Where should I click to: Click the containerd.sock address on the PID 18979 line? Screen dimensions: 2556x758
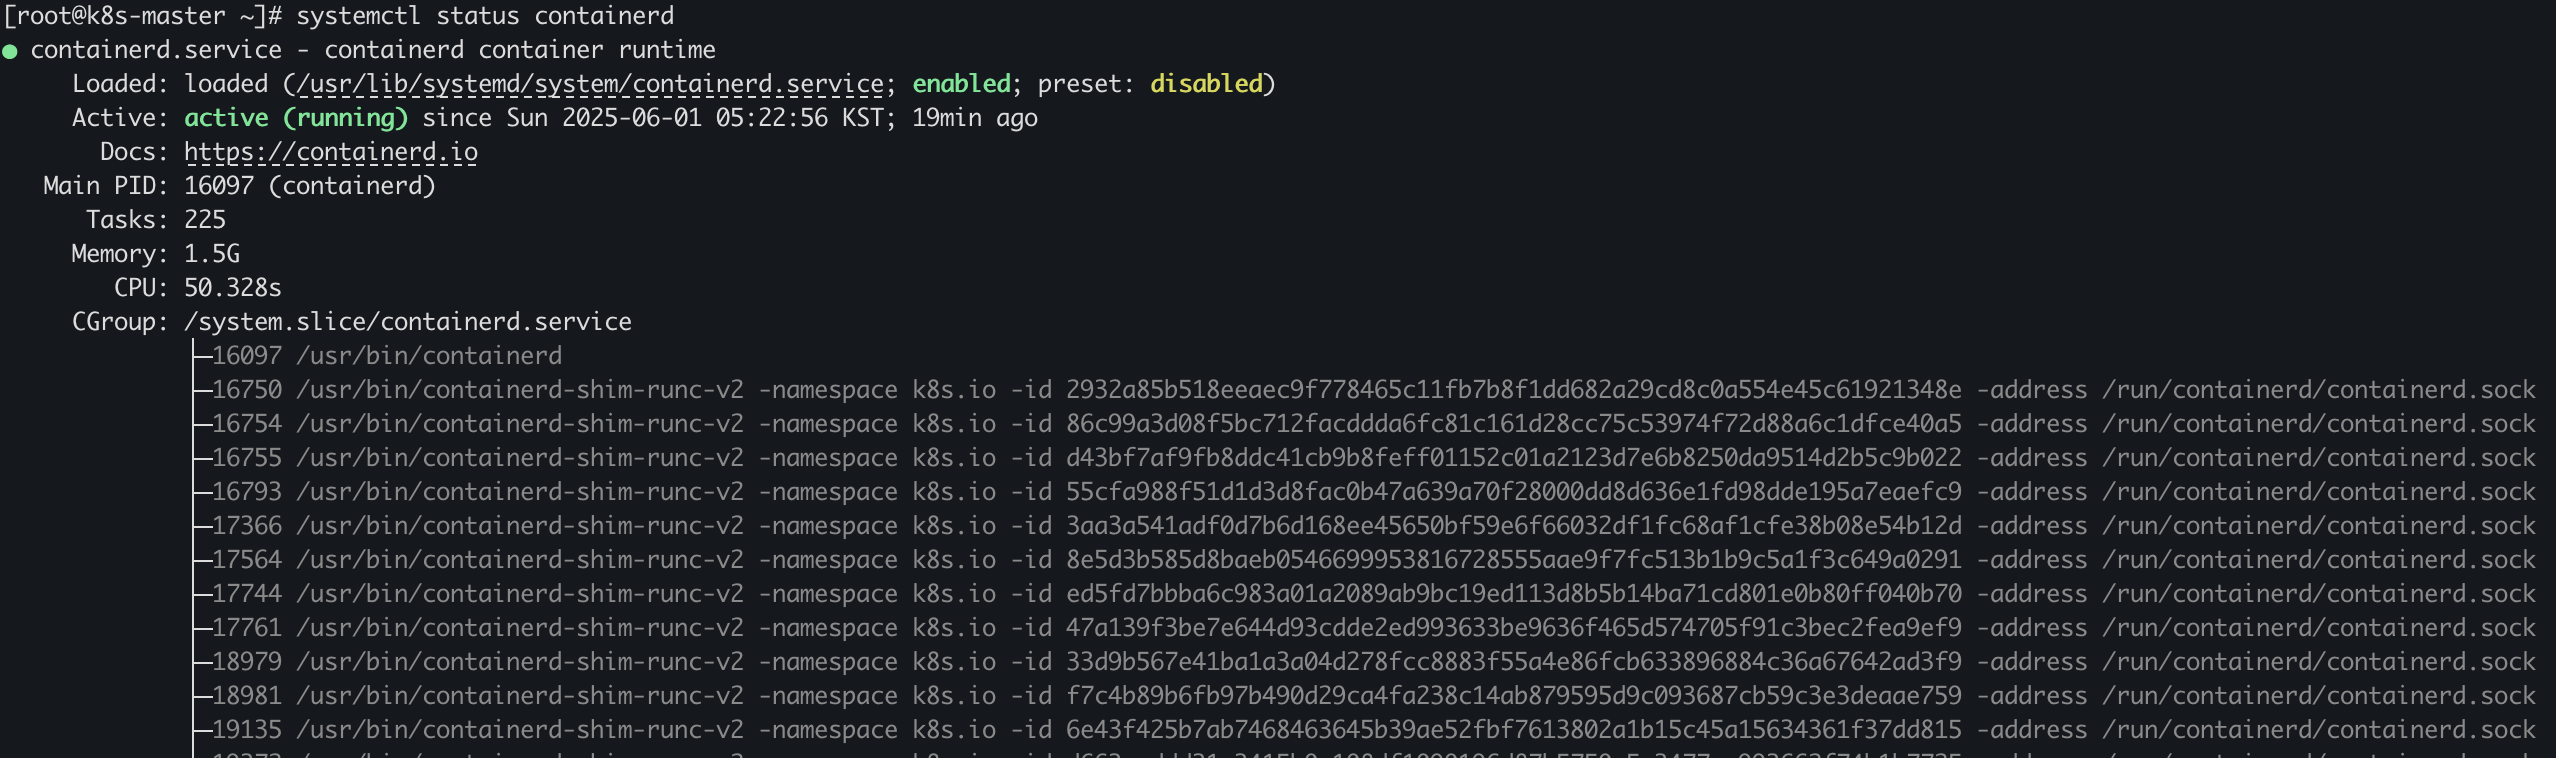coord(2318,662)
